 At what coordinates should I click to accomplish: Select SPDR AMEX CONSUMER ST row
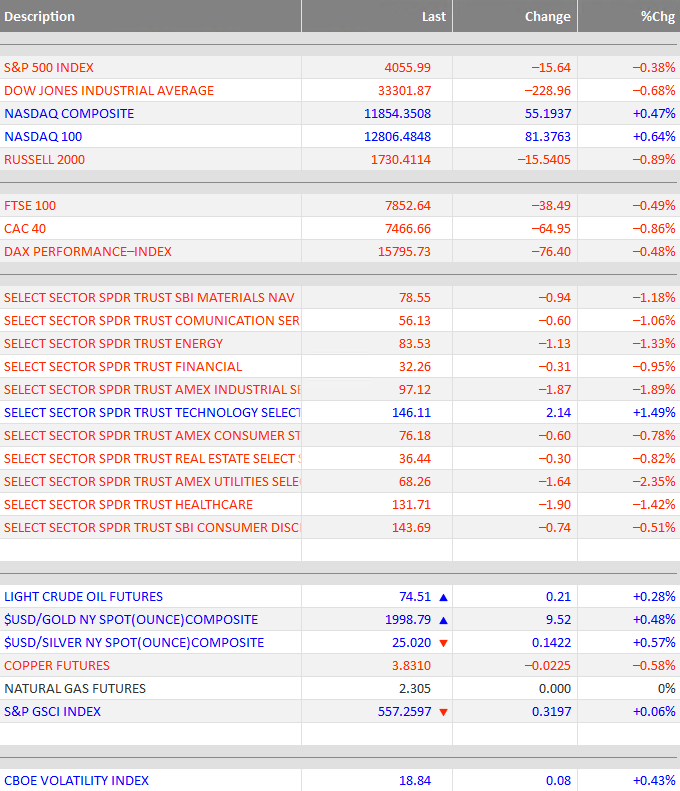tap(340, 436)
